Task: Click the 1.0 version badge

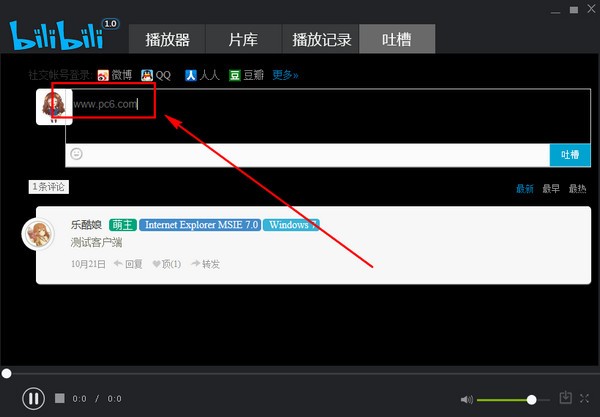Action: [111, 24]
